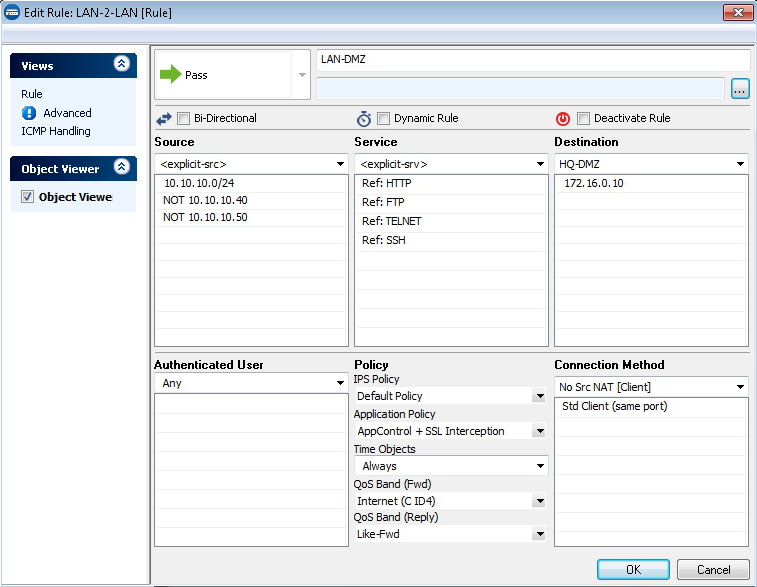Click the empty description field
757x587 pixels.
(x=520, y=89)
